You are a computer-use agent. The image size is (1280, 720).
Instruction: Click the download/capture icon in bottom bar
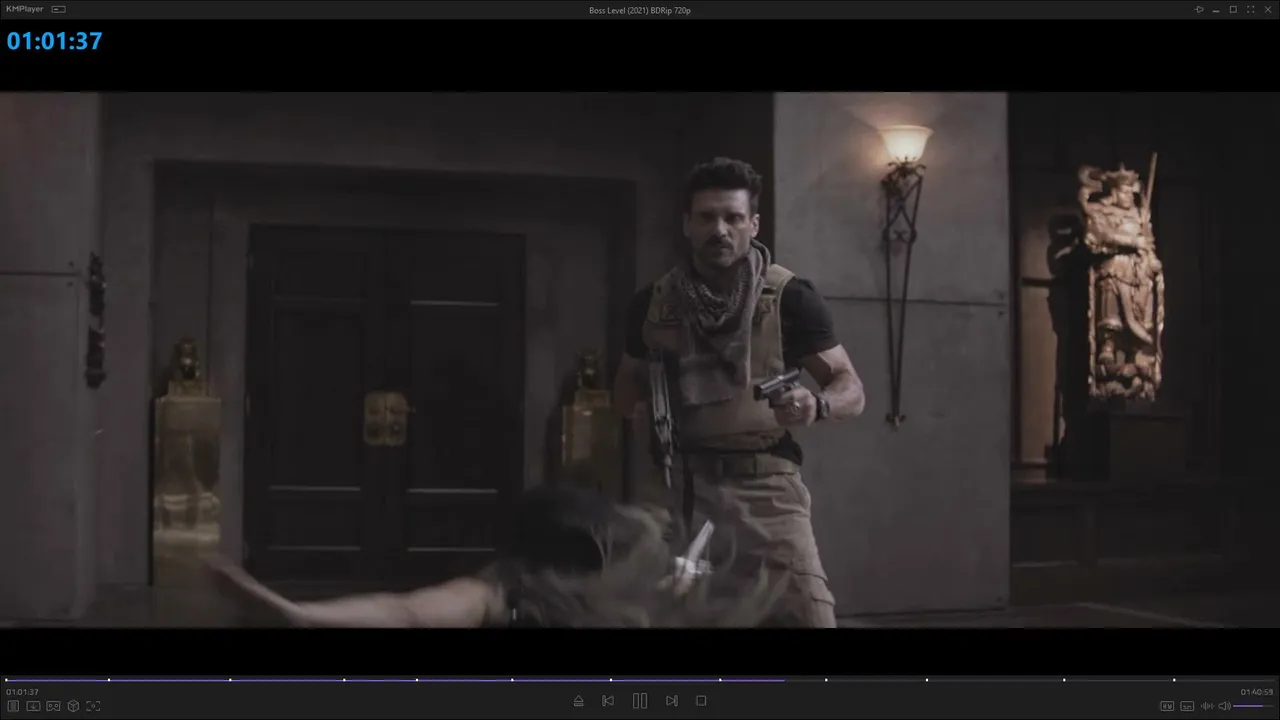coord(33,706)
